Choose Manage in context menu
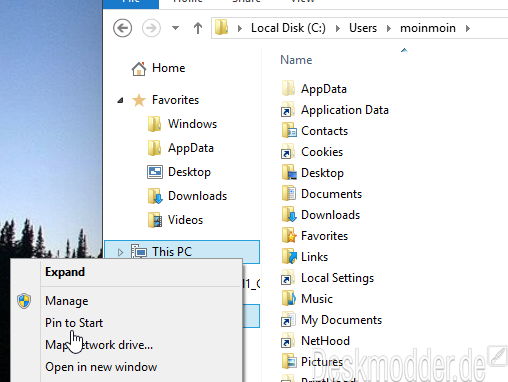This screenshot has width=508, height=382. pos(67,301)
